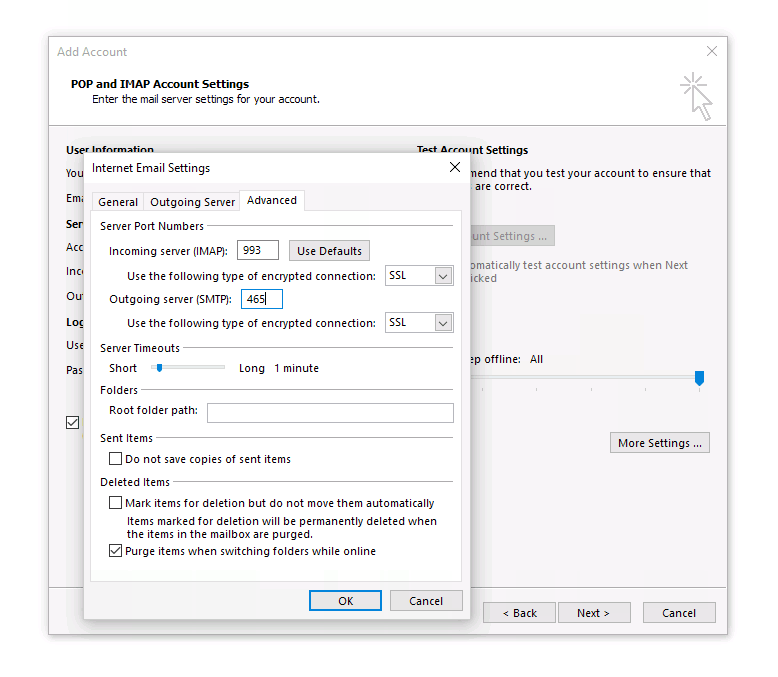This screenshot has height=677, width=778.
Task: Go to the Next step
Action: pos(592,613)
